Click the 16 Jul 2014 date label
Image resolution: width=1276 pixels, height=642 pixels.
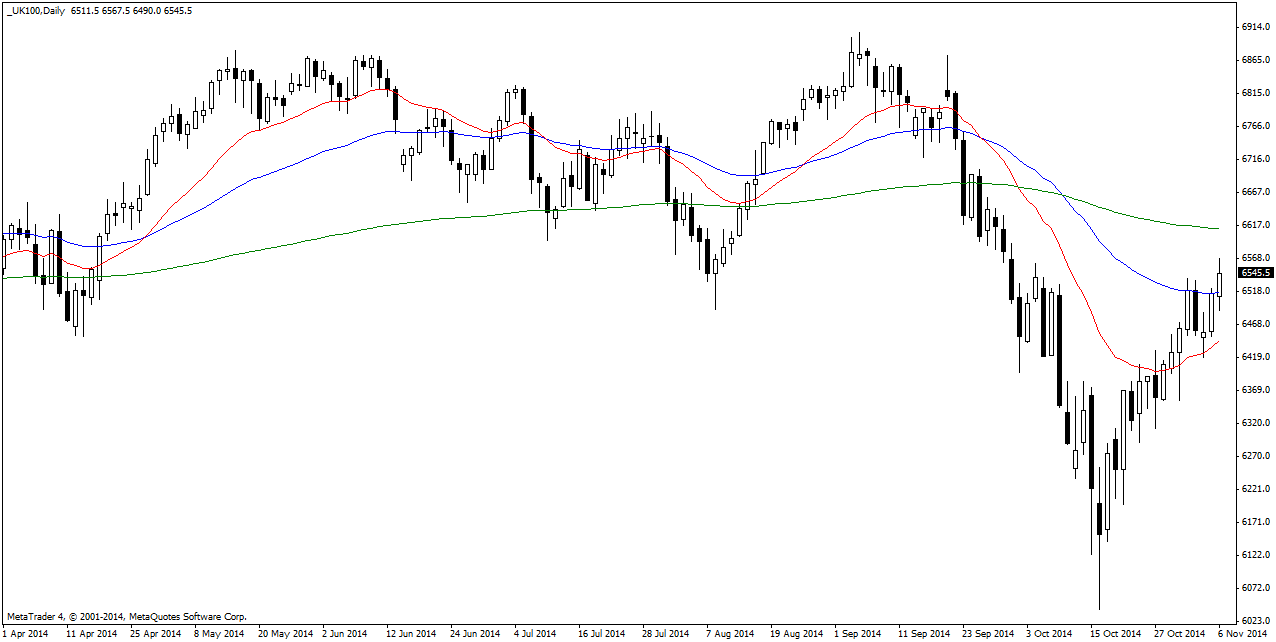[x=601, y=634]
